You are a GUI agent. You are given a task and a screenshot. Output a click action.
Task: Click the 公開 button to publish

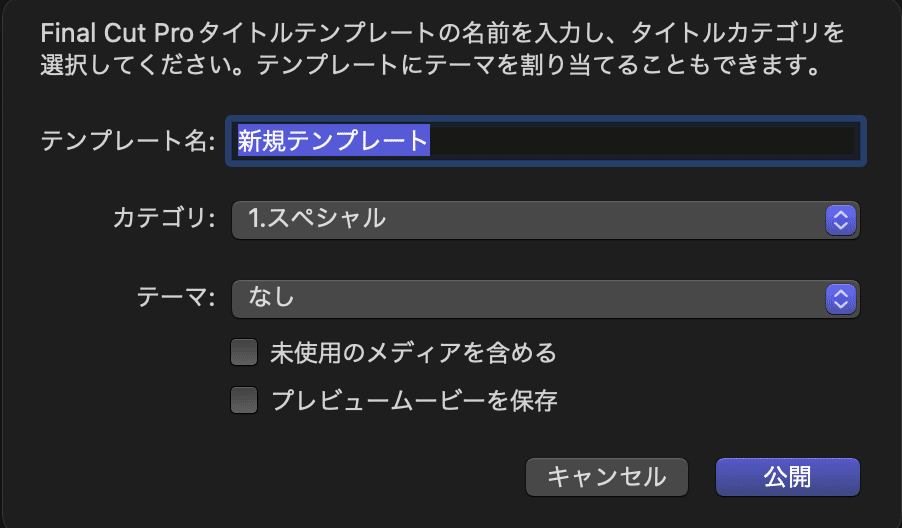pyautogui.click(x=787, y=476)
